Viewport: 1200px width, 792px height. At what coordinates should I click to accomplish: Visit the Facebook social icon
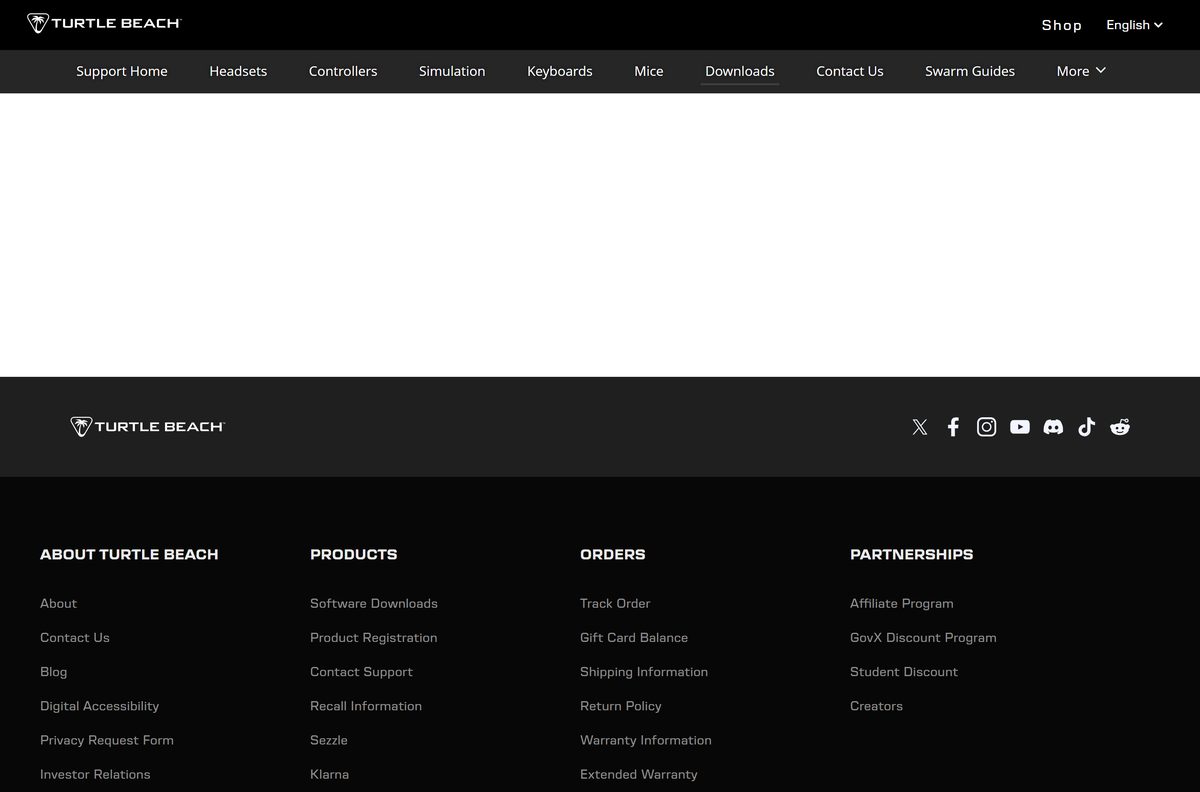click(953, 427)
